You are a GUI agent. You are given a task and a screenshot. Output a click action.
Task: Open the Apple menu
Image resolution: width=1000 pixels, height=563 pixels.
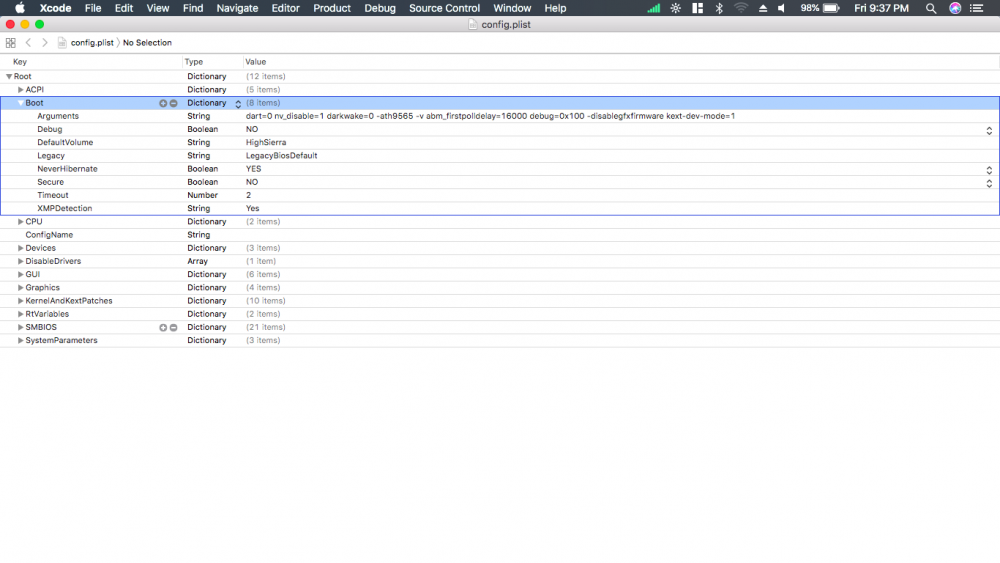click(x=20, y=8)
